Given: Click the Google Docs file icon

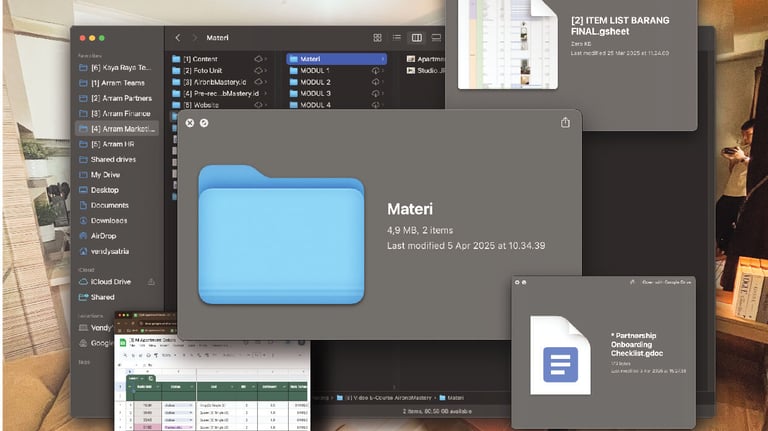Looking at the screenshot, I should pyautogui.click(x=560, y=356).
